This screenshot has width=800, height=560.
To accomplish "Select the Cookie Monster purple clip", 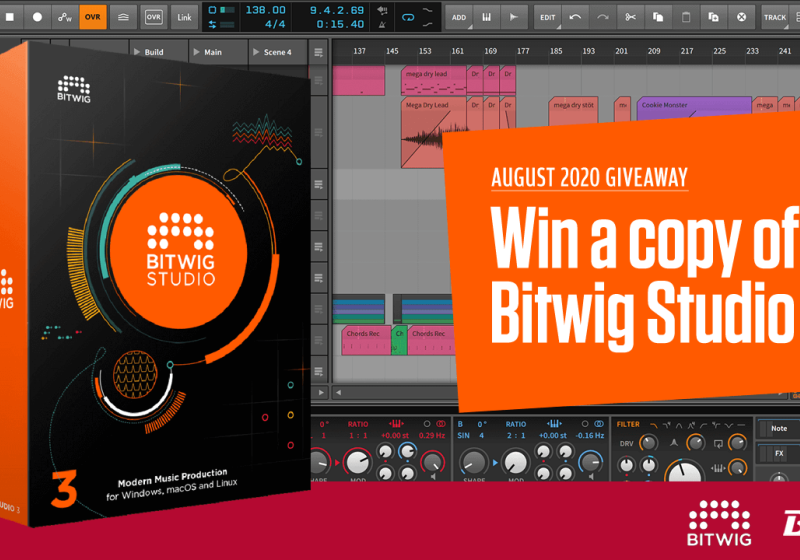I will coord(693,105).
